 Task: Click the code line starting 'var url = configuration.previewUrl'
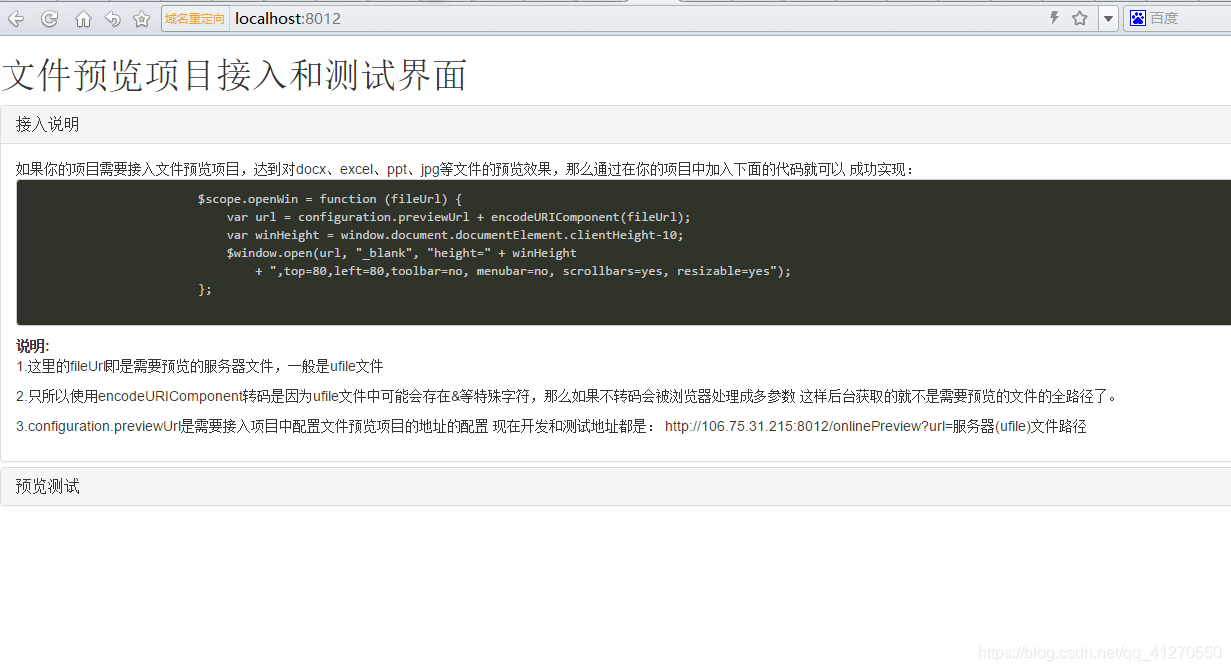pos(458,217)
